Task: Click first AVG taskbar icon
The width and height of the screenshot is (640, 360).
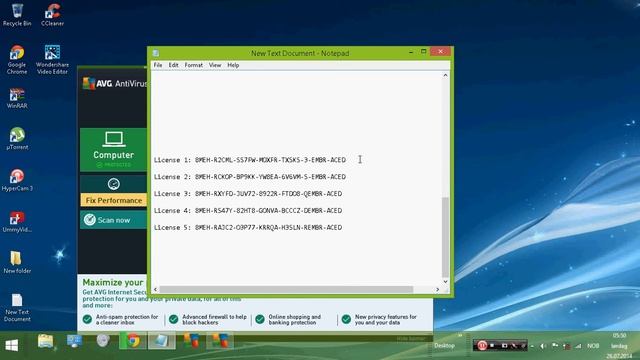Action: tap(191, 341)
